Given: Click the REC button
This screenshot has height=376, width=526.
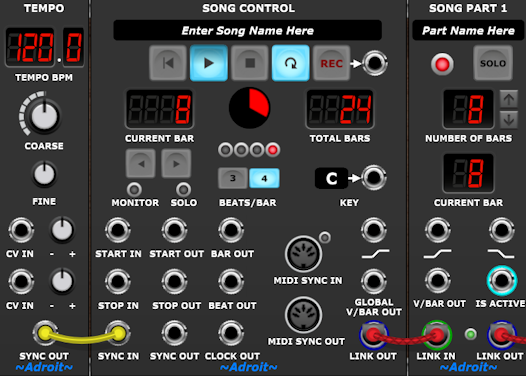Looking at the screenshot, I should (x=331, y=63).
